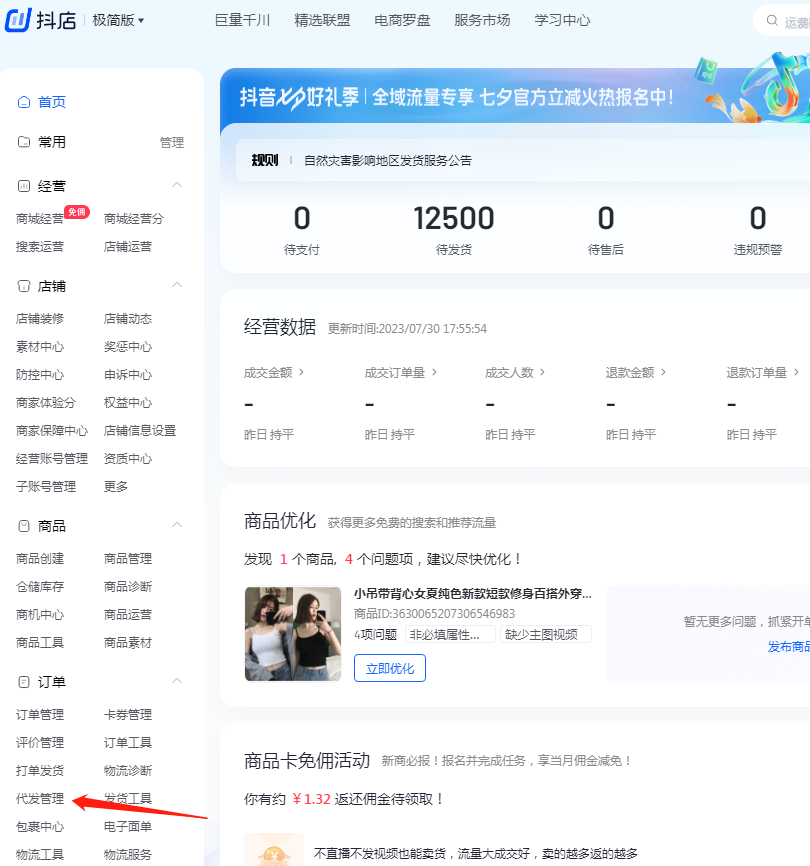Expand 成交金额 metric arrow
Screen dimensions: 810x866
point(301,372)
